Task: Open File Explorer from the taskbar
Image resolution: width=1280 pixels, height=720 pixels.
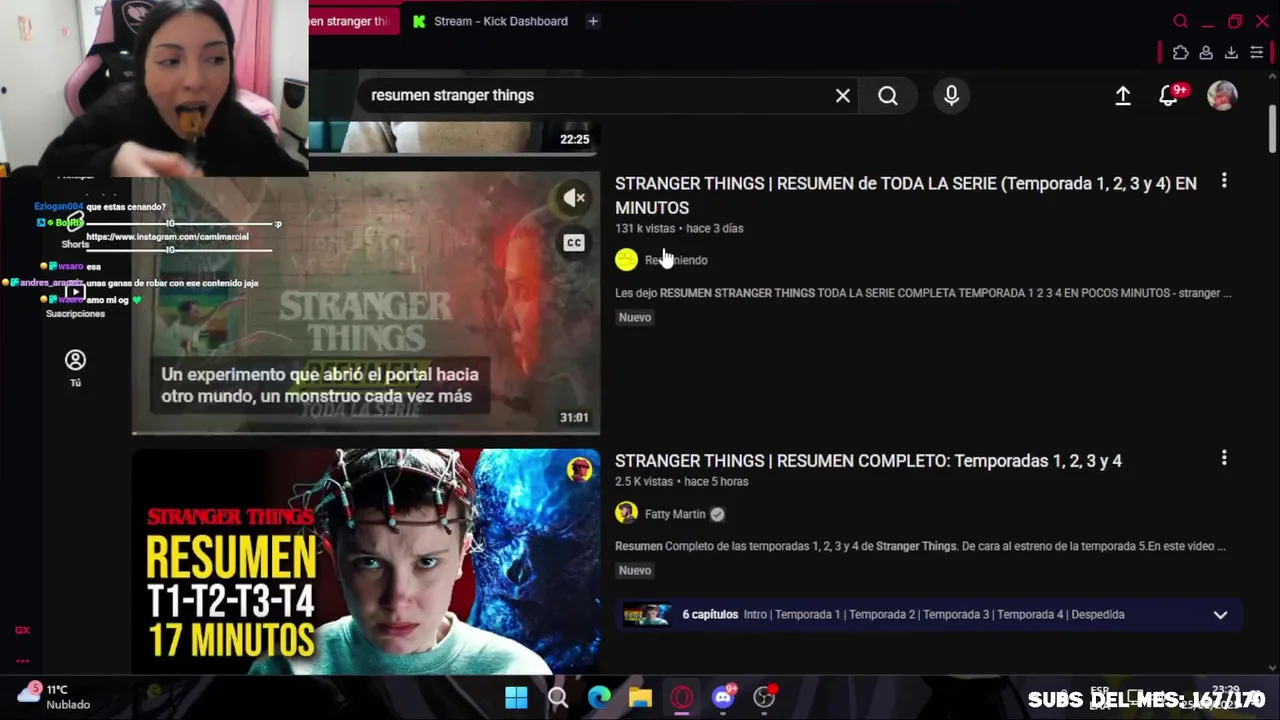Action: pos(640,697)
